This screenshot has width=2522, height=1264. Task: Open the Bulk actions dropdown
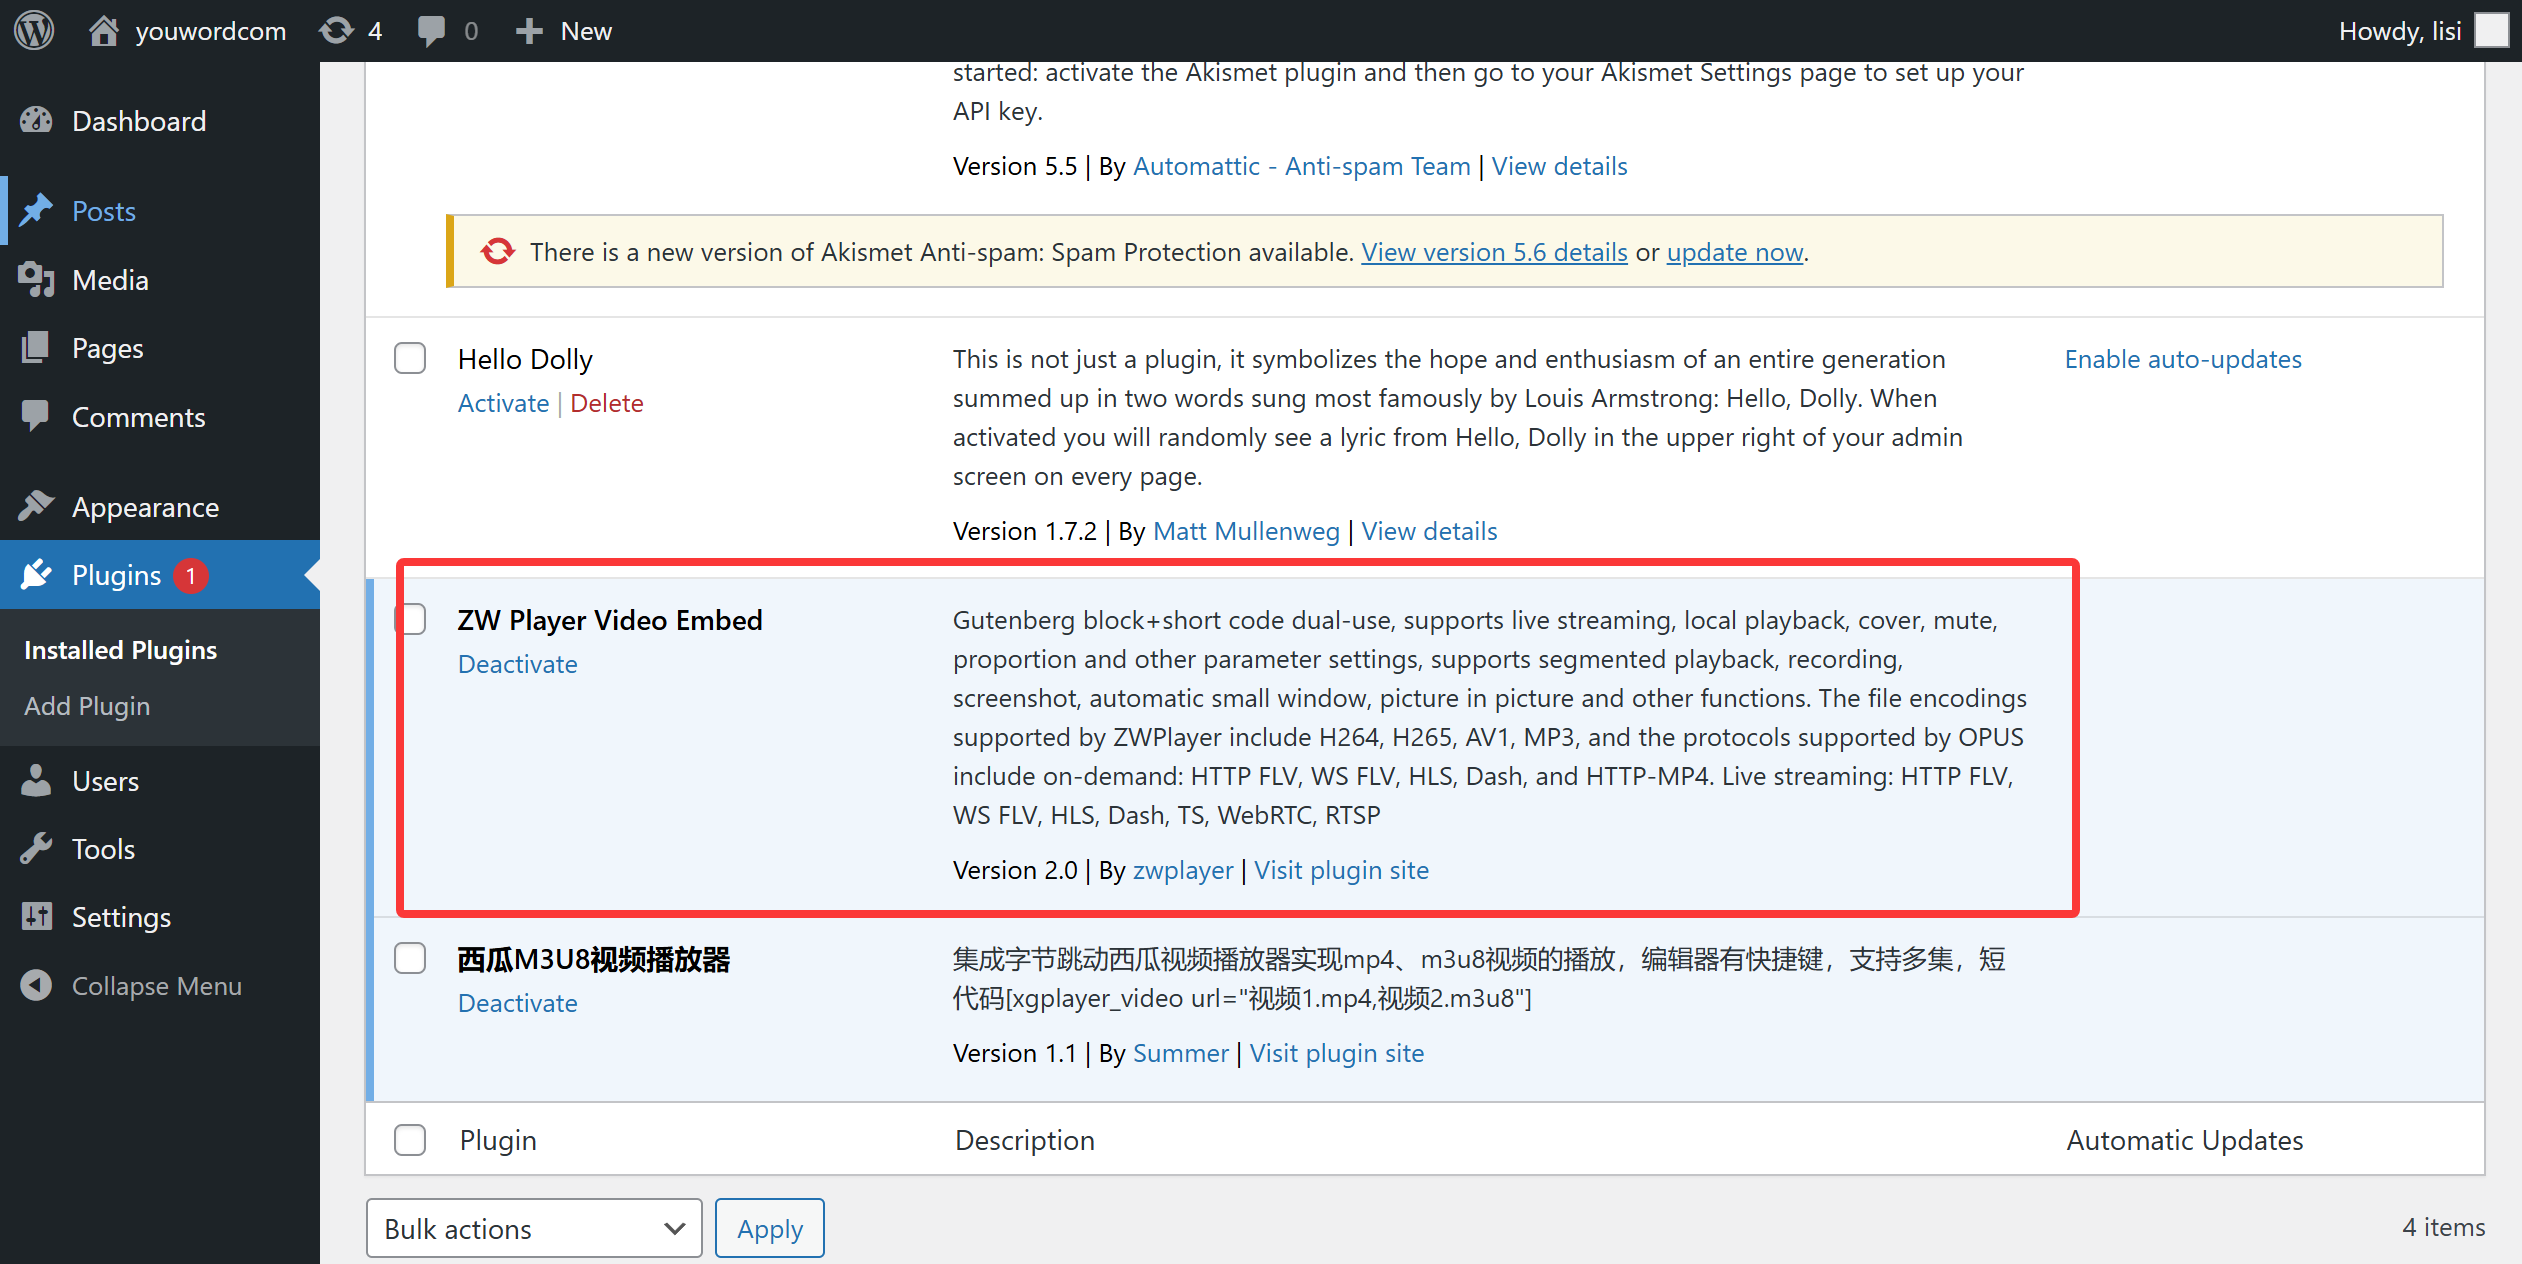coord(533,1227)
